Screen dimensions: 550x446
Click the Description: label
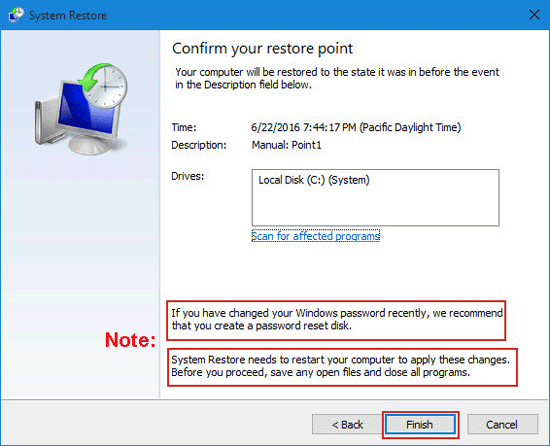tap(199, 145)
